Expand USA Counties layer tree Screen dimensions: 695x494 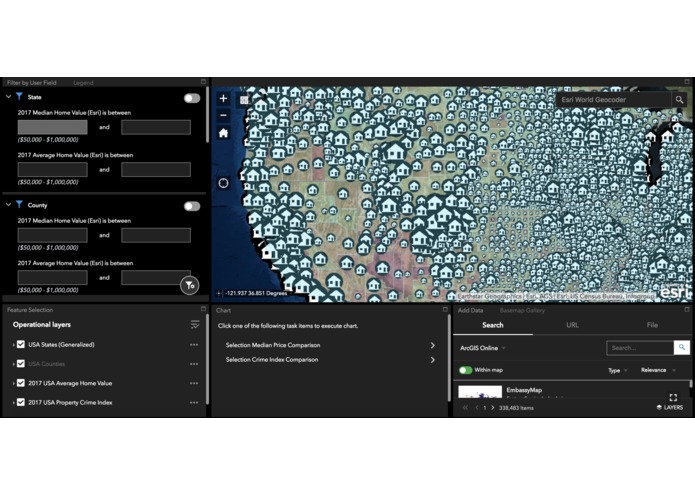(13, 364)
